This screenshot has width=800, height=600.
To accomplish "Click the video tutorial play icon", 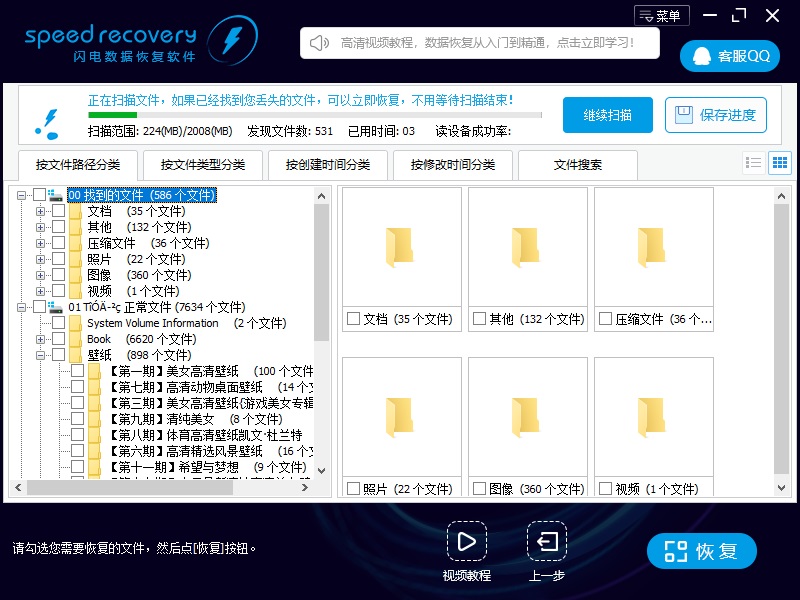I will (x=466, y=541).
